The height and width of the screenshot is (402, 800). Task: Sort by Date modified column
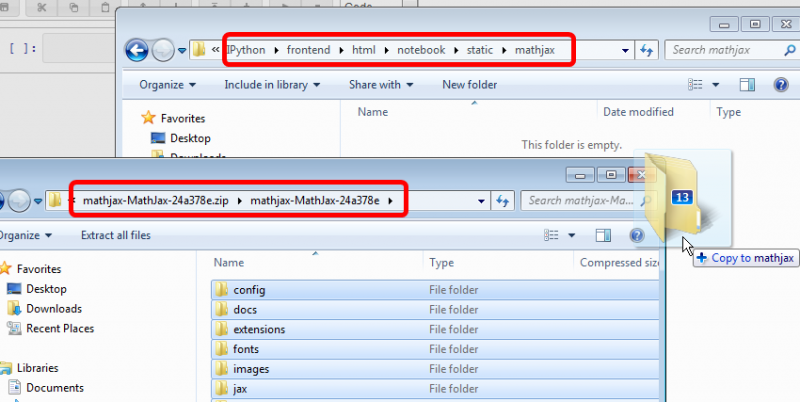(x=638, y=112)
